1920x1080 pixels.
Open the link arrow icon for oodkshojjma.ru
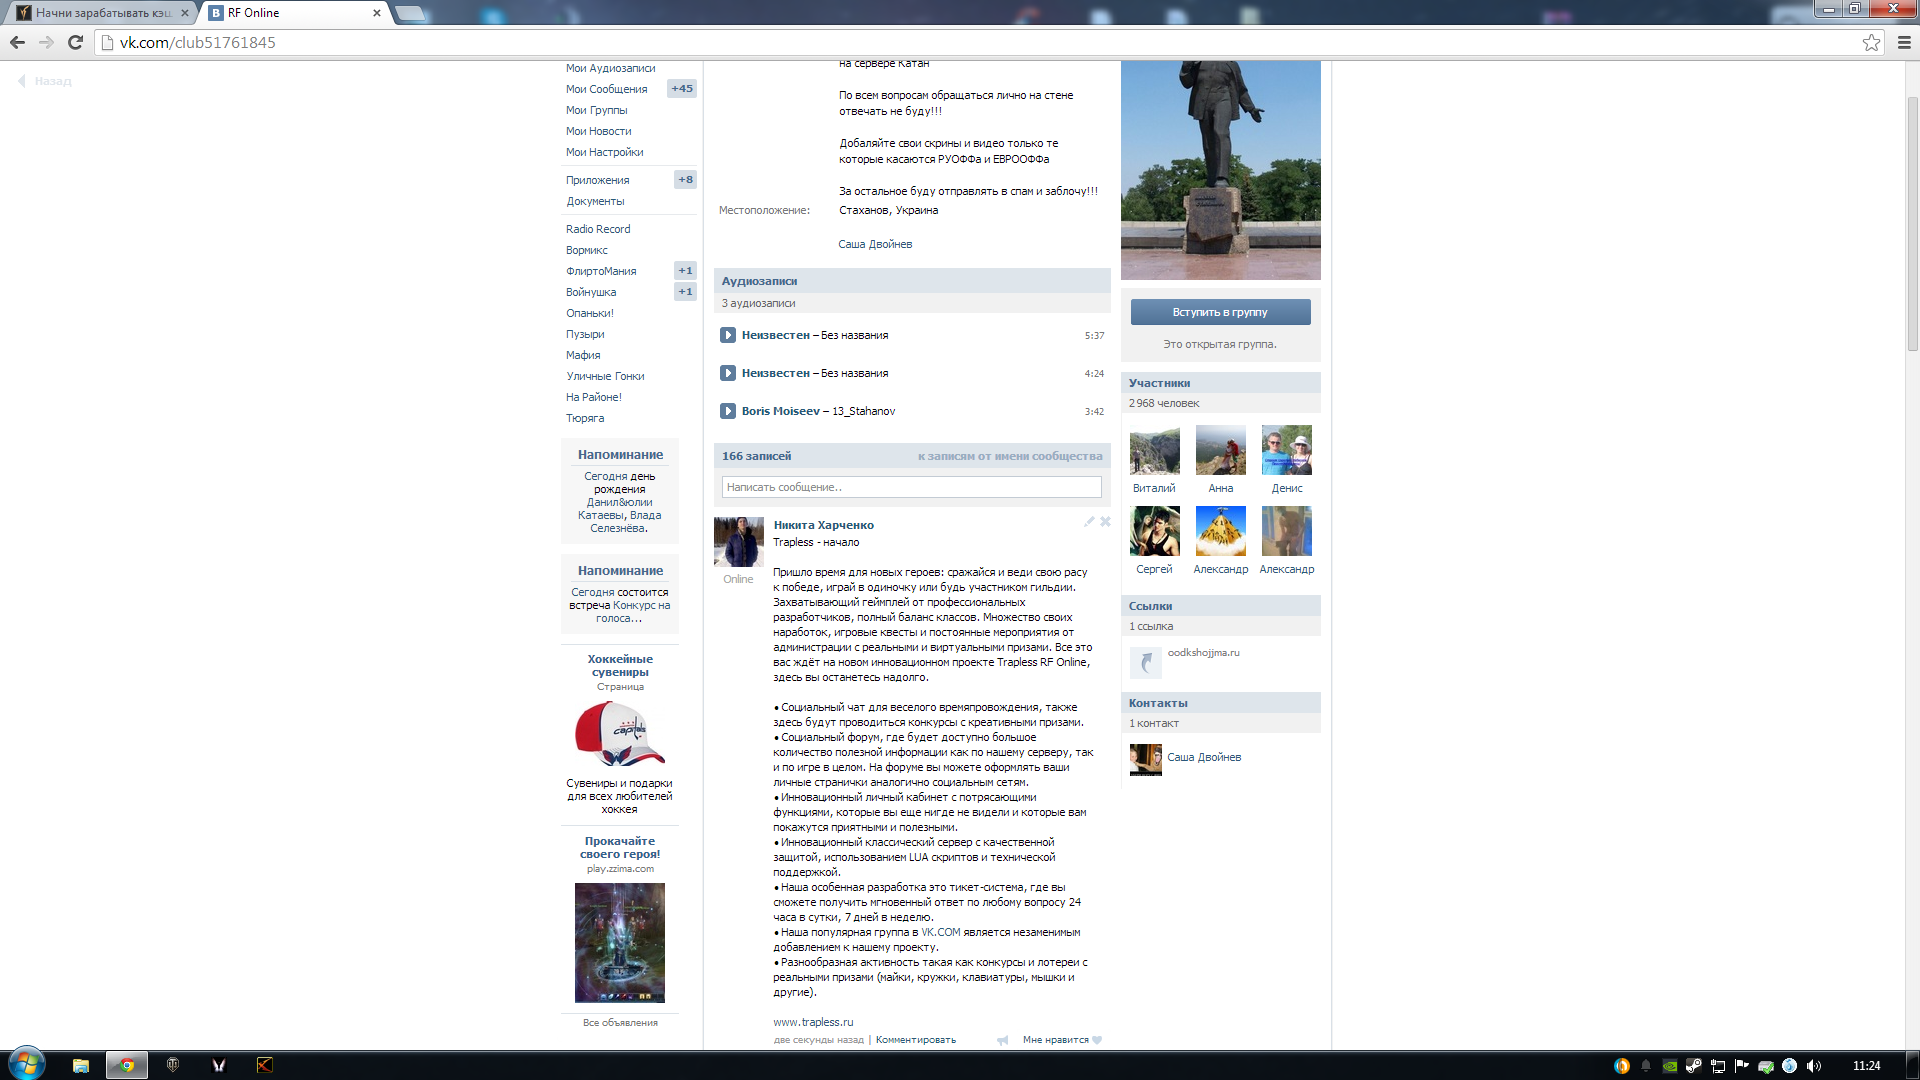click(x=1145, y=662)
